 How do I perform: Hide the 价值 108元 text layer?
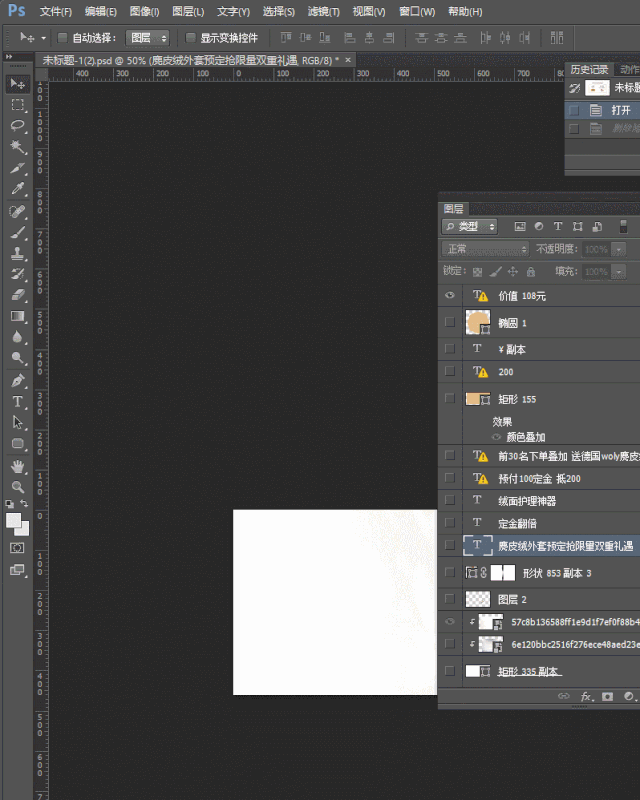[x=450, y=295]
